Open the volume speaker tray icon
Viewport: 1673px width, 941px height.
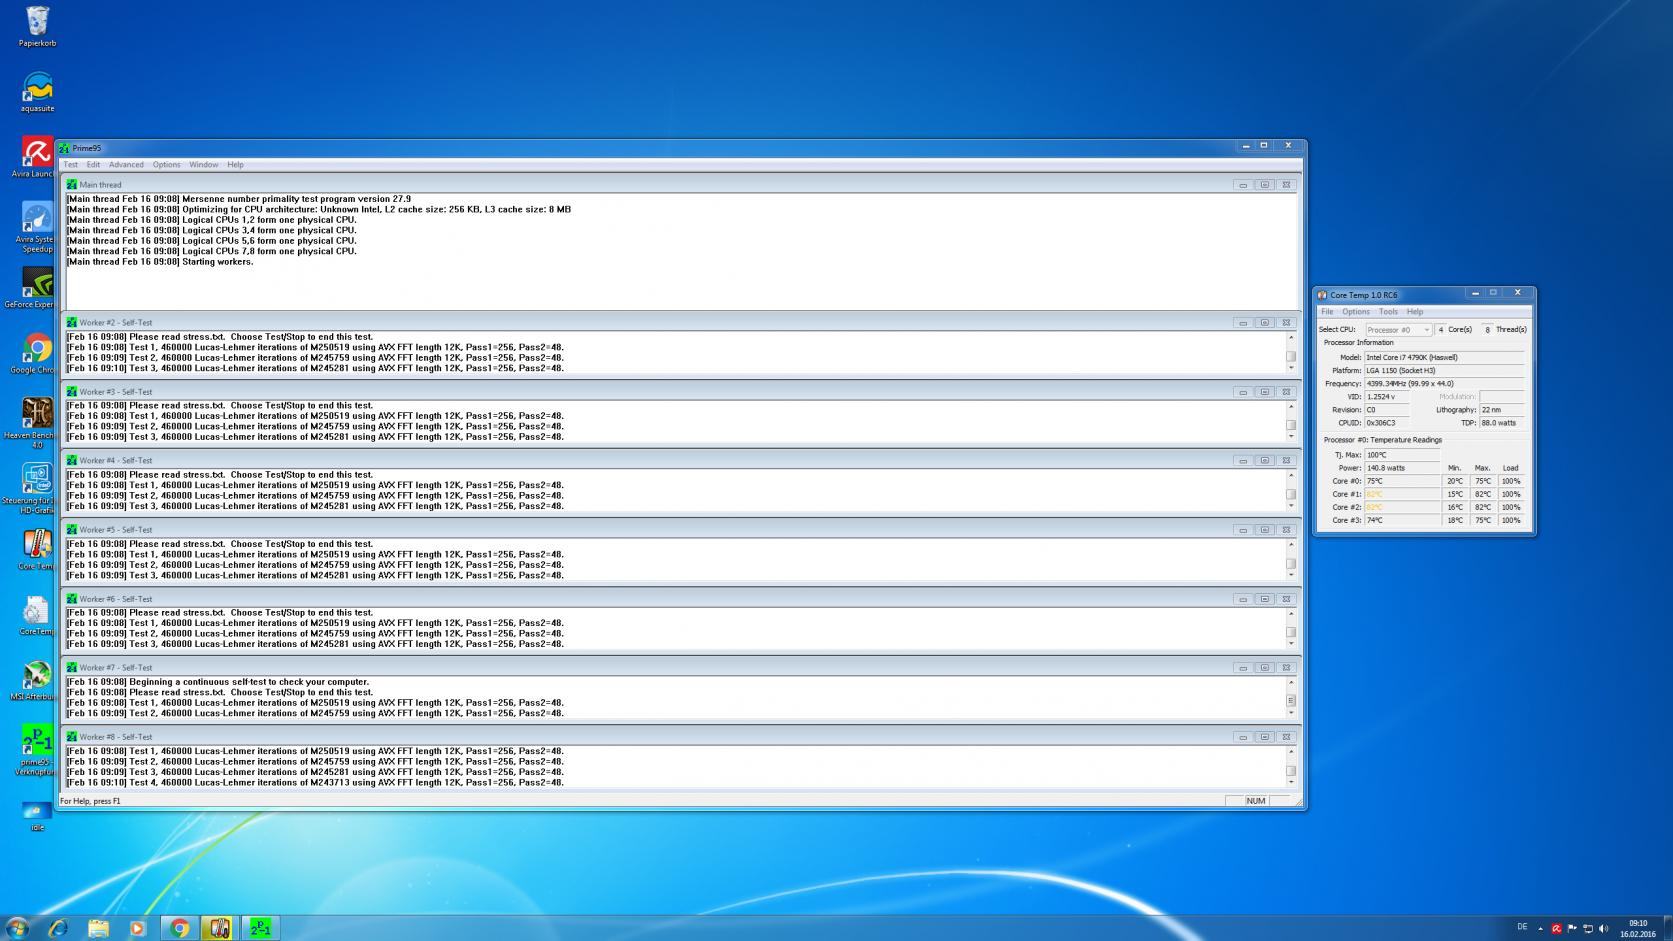pos(1604,928)
